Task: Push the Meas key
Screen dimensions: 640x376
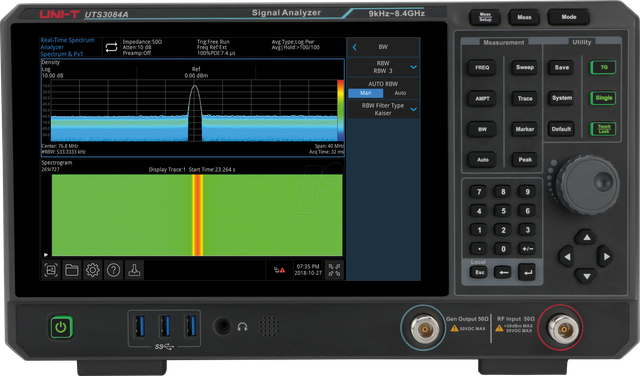Action: point(524,18)
